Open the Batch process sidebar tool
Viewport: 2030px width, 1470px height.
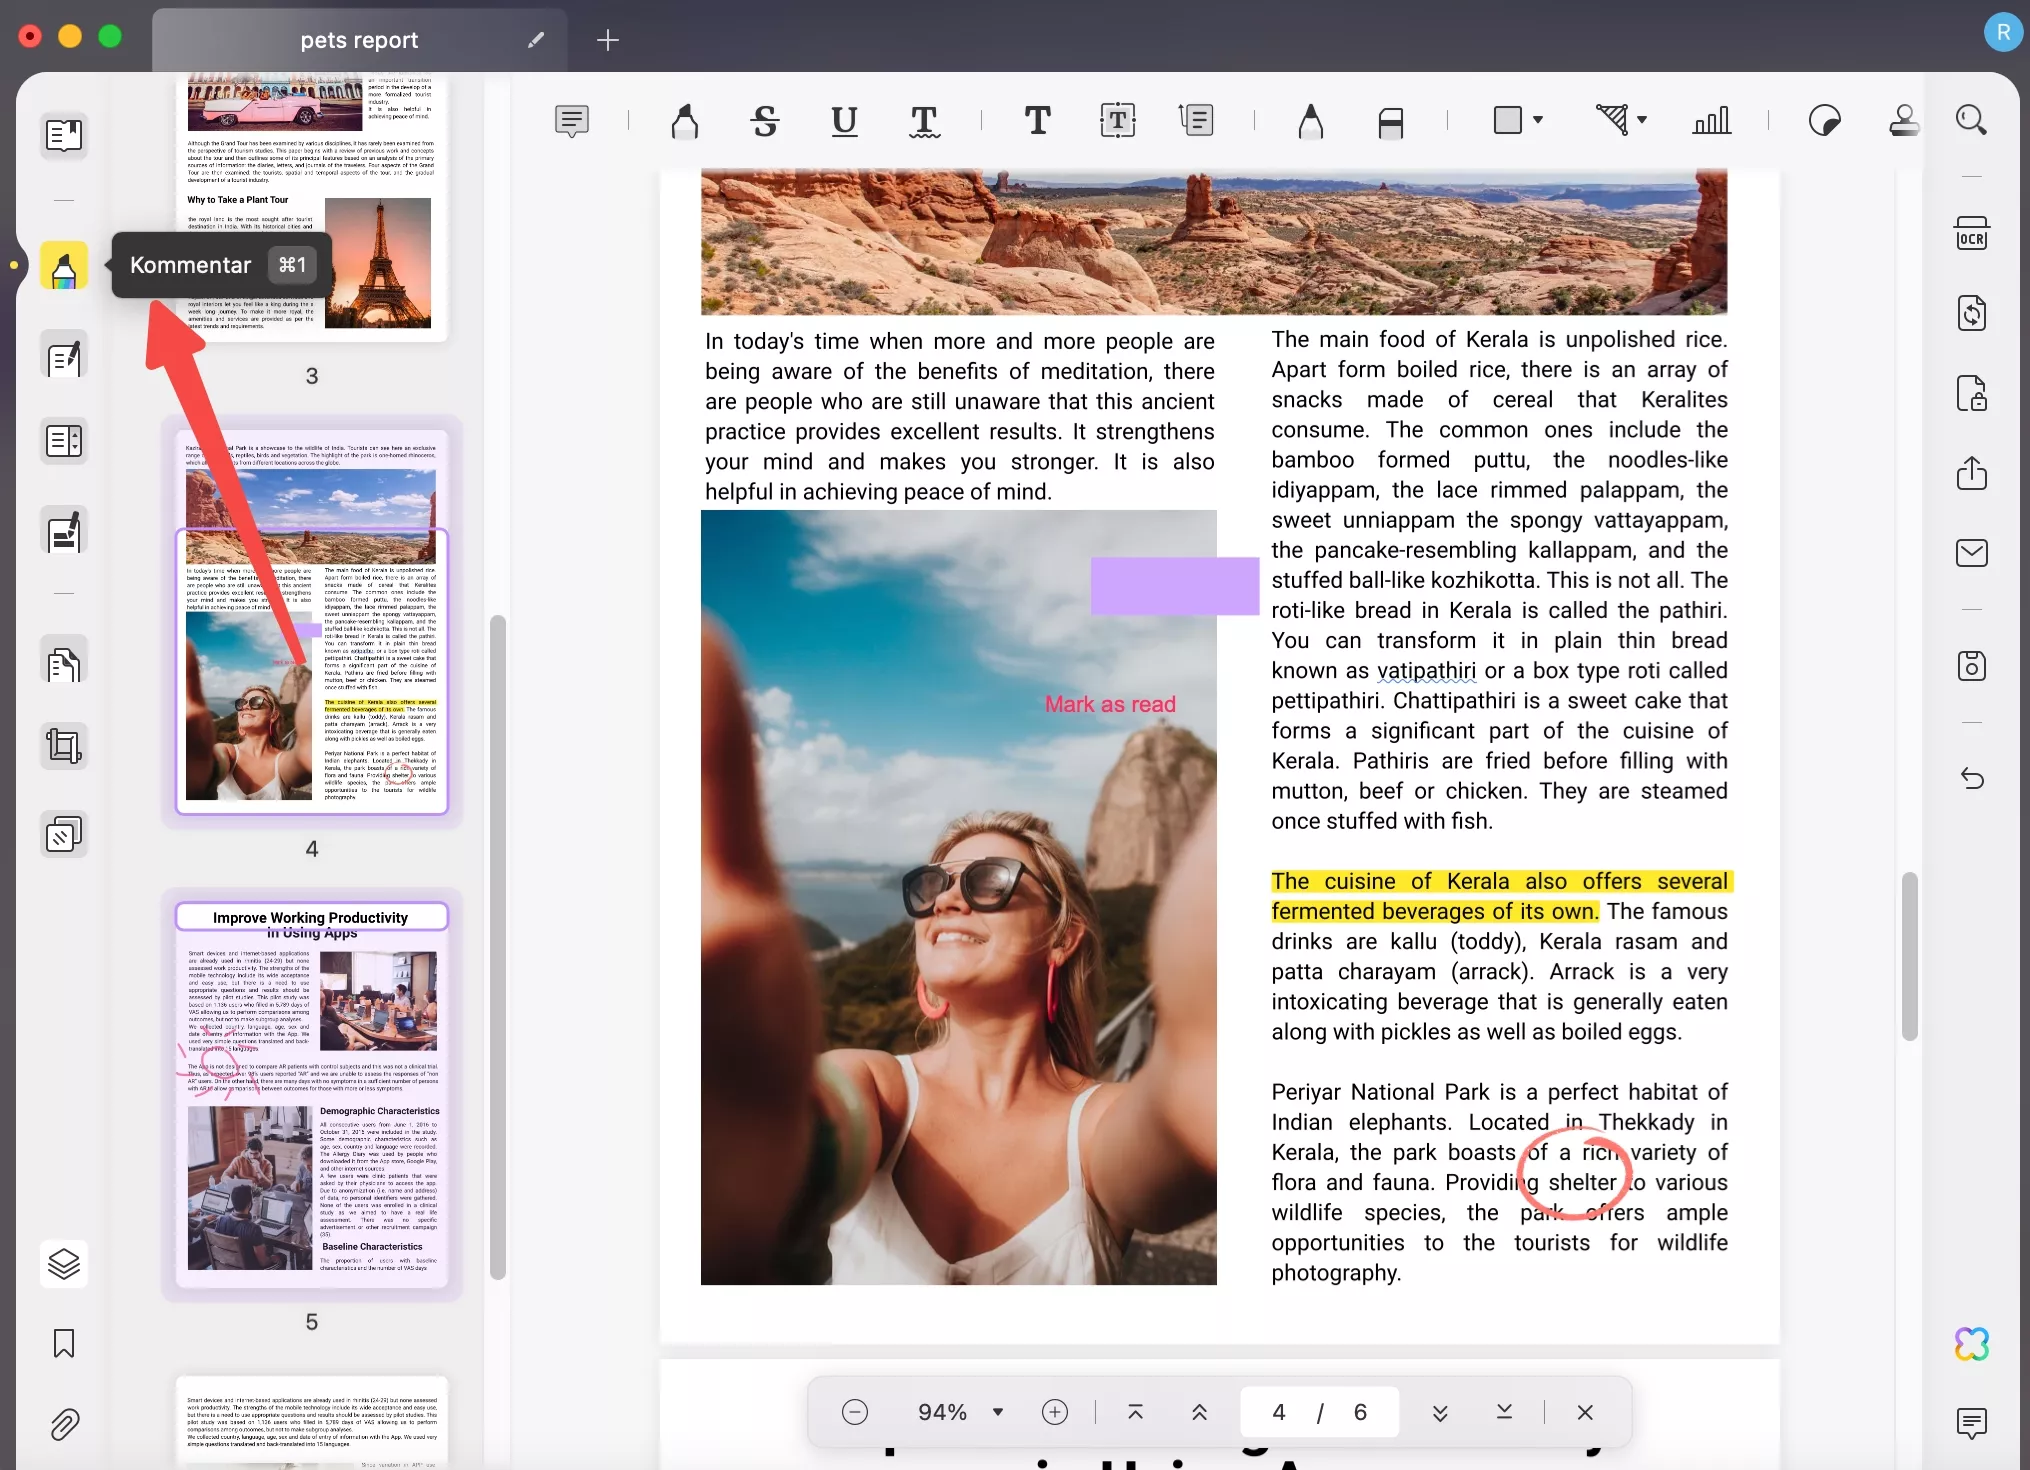coord(64,834)
